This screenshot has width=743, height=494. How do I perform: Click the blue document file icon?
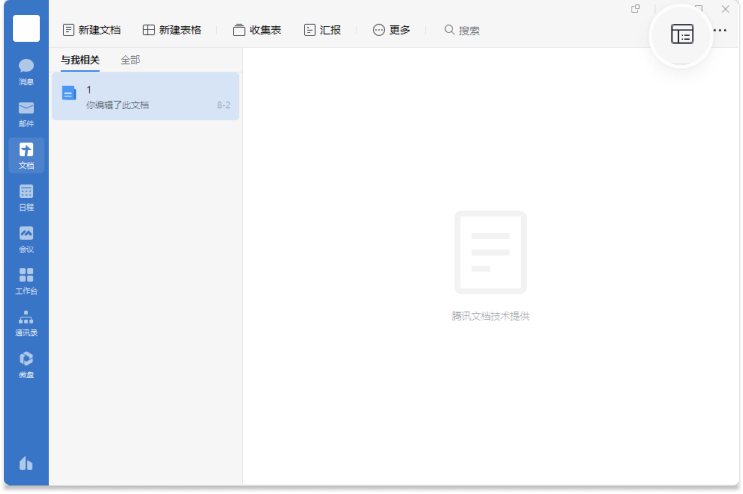point(69,93)
